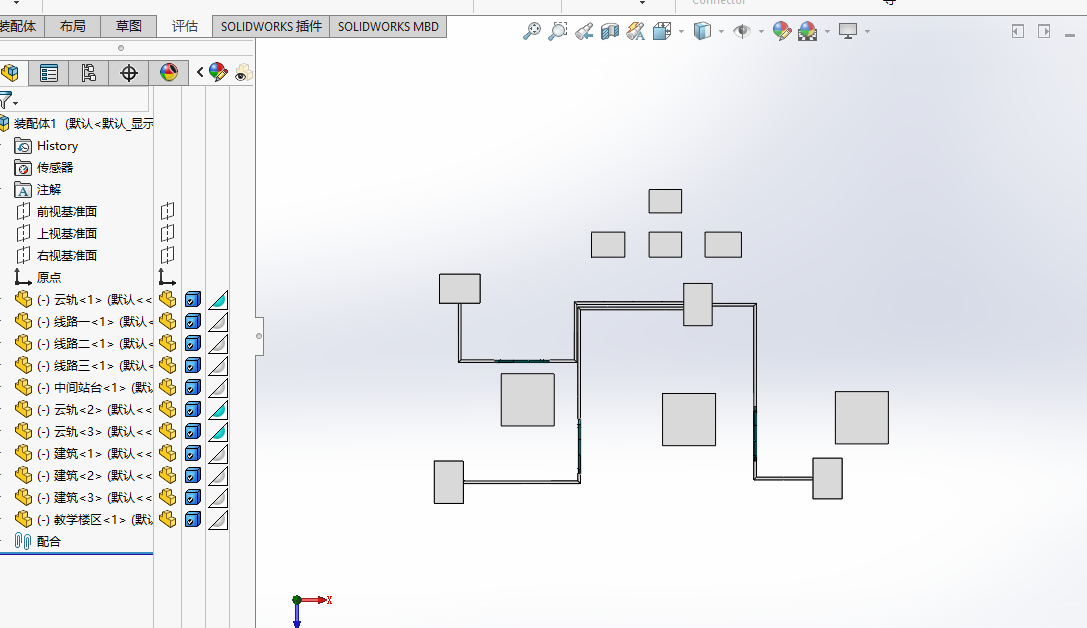The image size is (1087, 628).
Task: Toggle visibility of 前视基准面 in display pane
Action: (167, 211)
